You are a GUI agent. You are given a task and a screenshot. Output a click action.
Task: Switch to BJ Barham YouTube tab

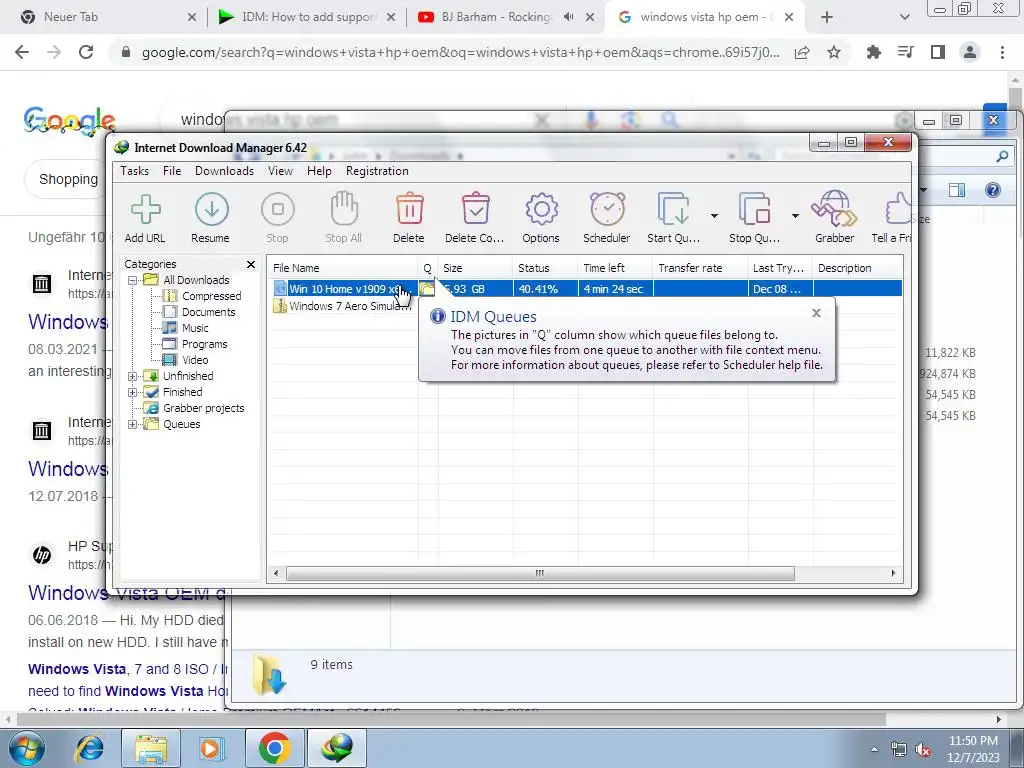pyautogui.click(x=506, y=18)
